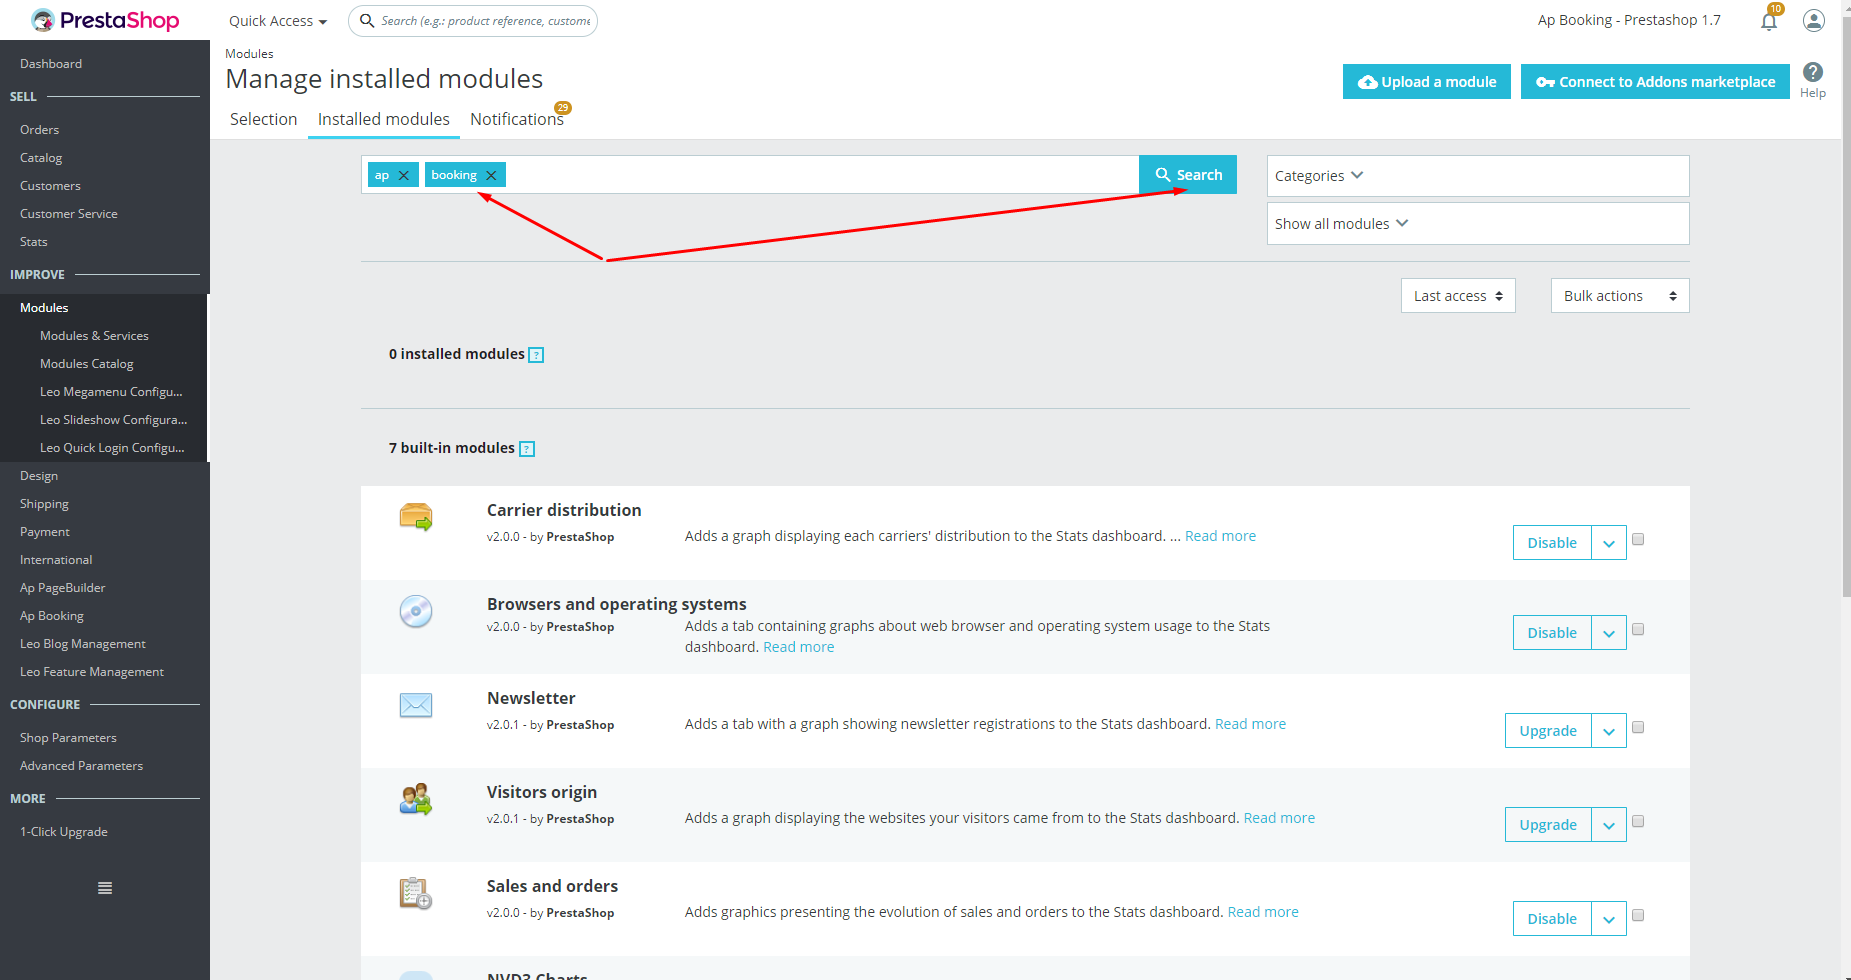Open 1-Click Upgrade in the sidebar
The width and height of the screenshot is (1851, 980).
[x=64, y=832]
